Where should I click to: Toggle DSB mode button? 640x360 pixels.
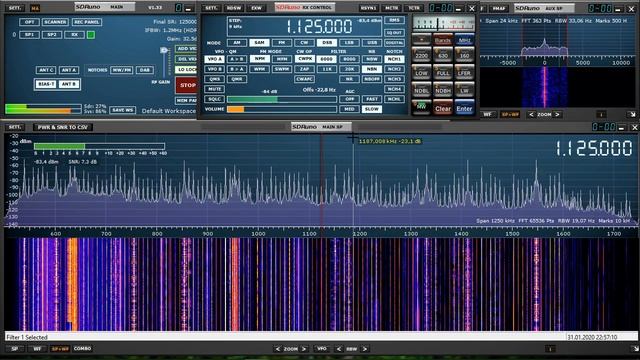327,42
